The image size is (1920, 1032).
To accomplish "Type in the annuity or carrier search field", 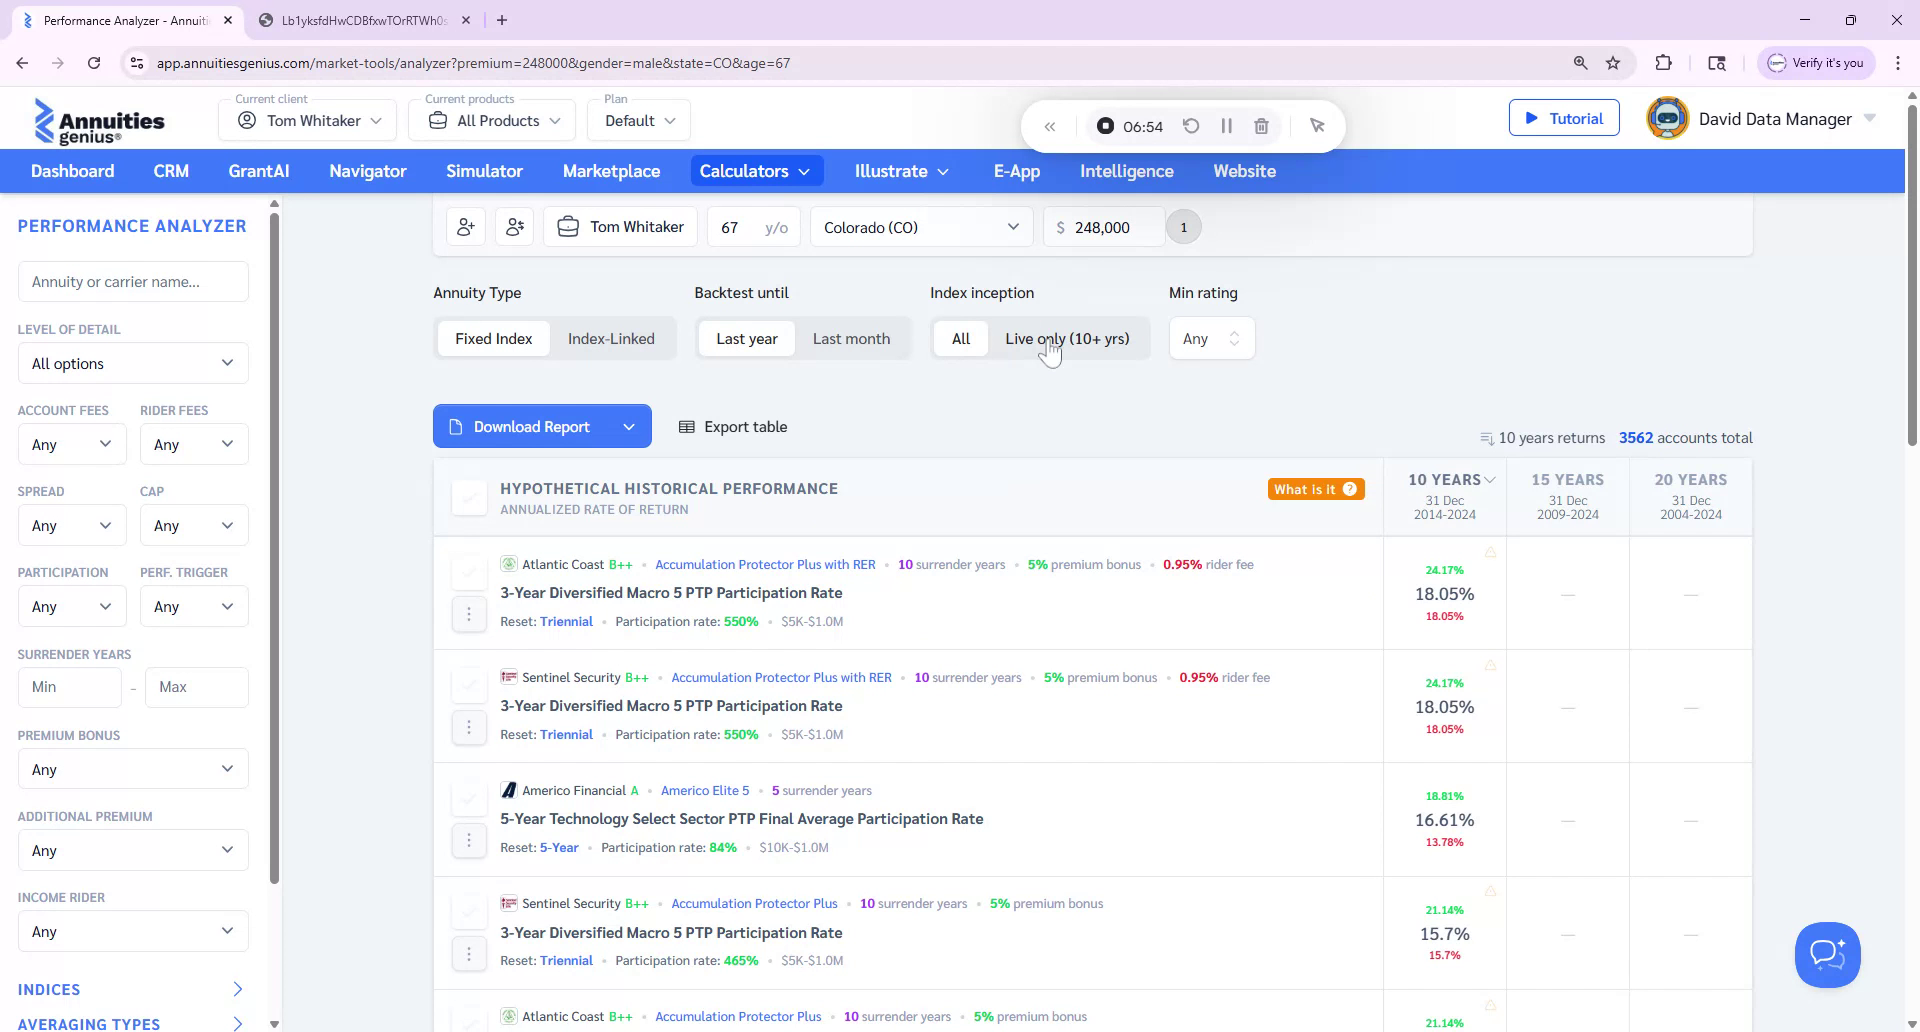I will (132, 281).
